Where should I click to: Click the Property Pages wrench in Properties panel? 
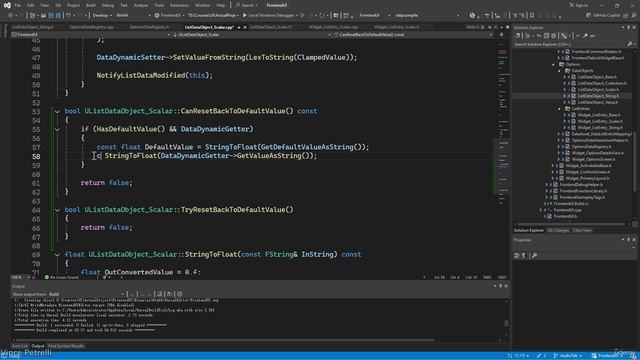[x=534, y=256]
